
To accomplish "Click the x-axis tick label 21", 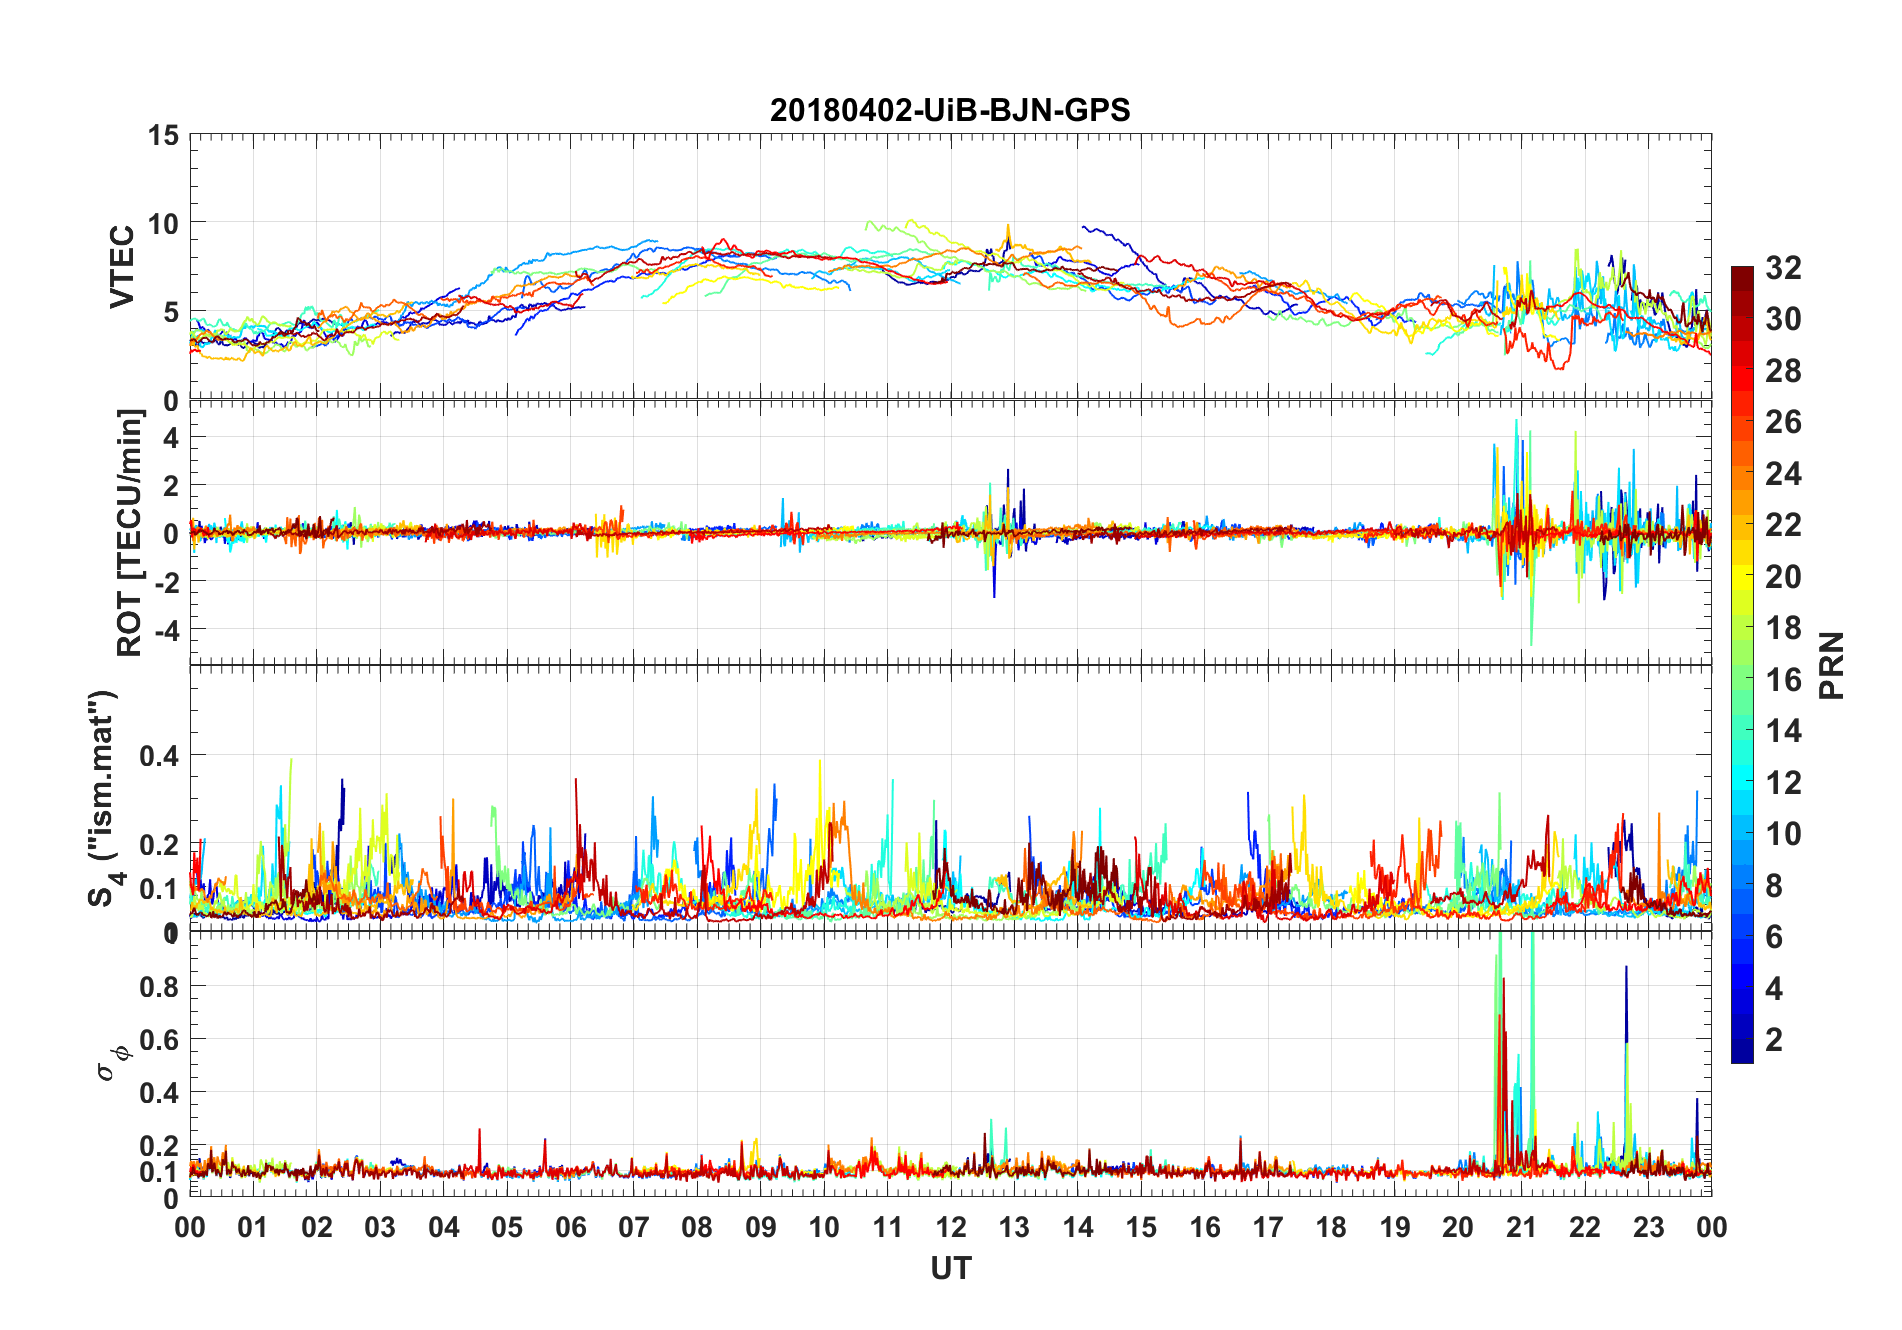I will coord(1522,1227).
